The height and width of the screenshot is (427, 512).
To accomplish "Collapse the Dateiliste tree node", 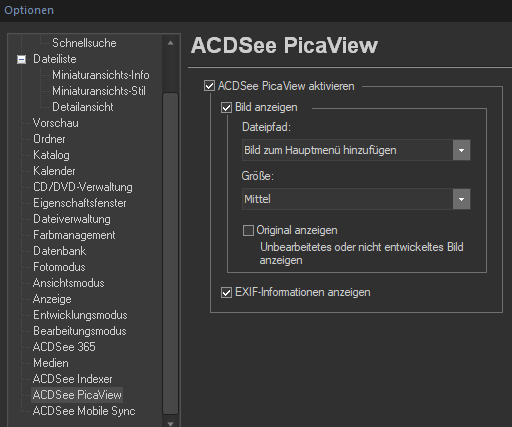I will point(21,60).
